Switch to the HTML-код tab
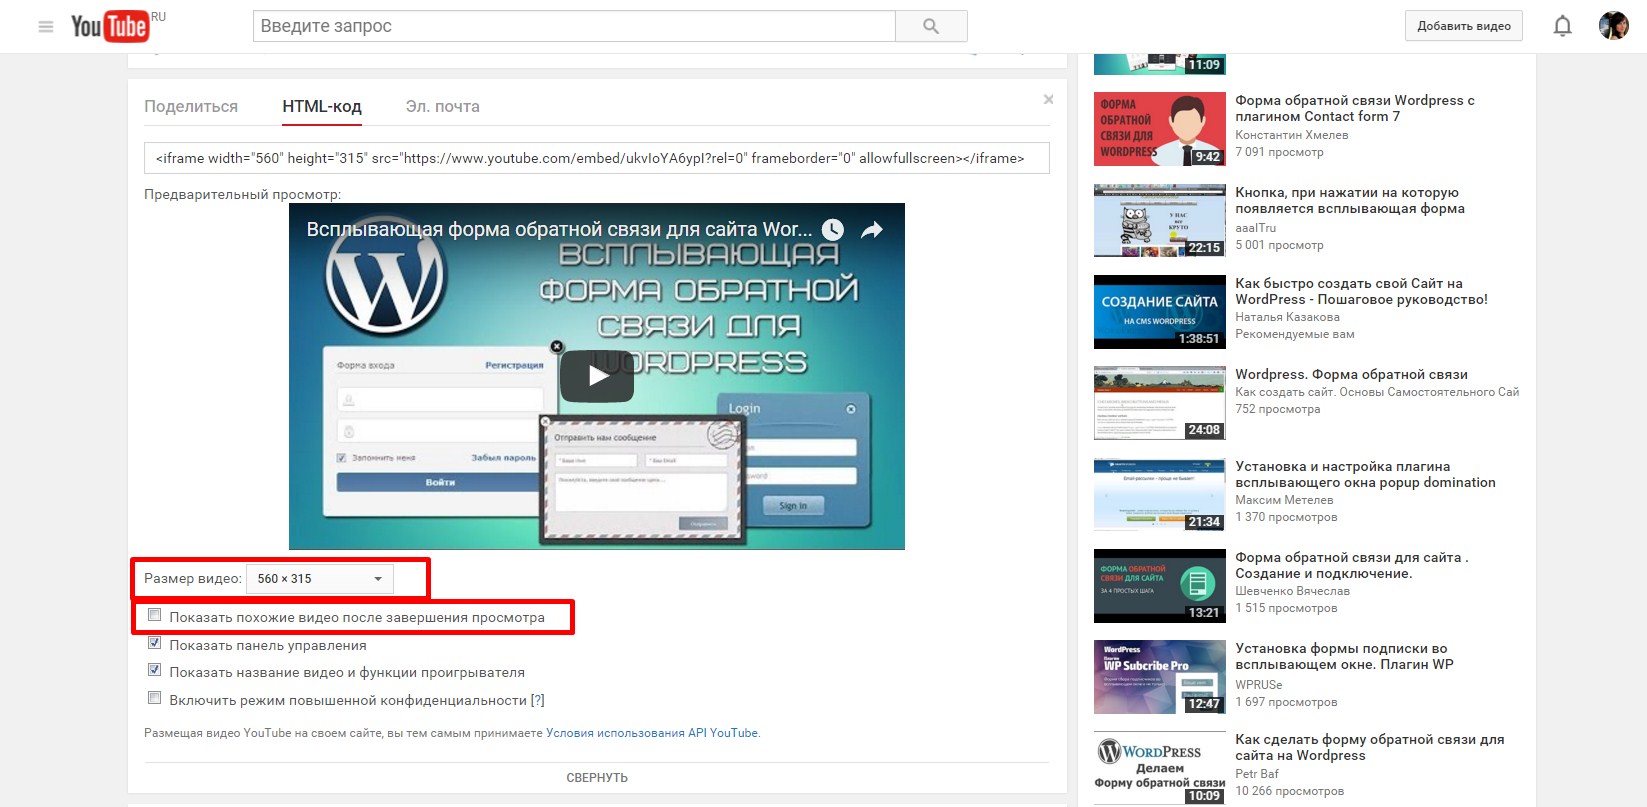The image size is (1647, 807). [322, 106]
